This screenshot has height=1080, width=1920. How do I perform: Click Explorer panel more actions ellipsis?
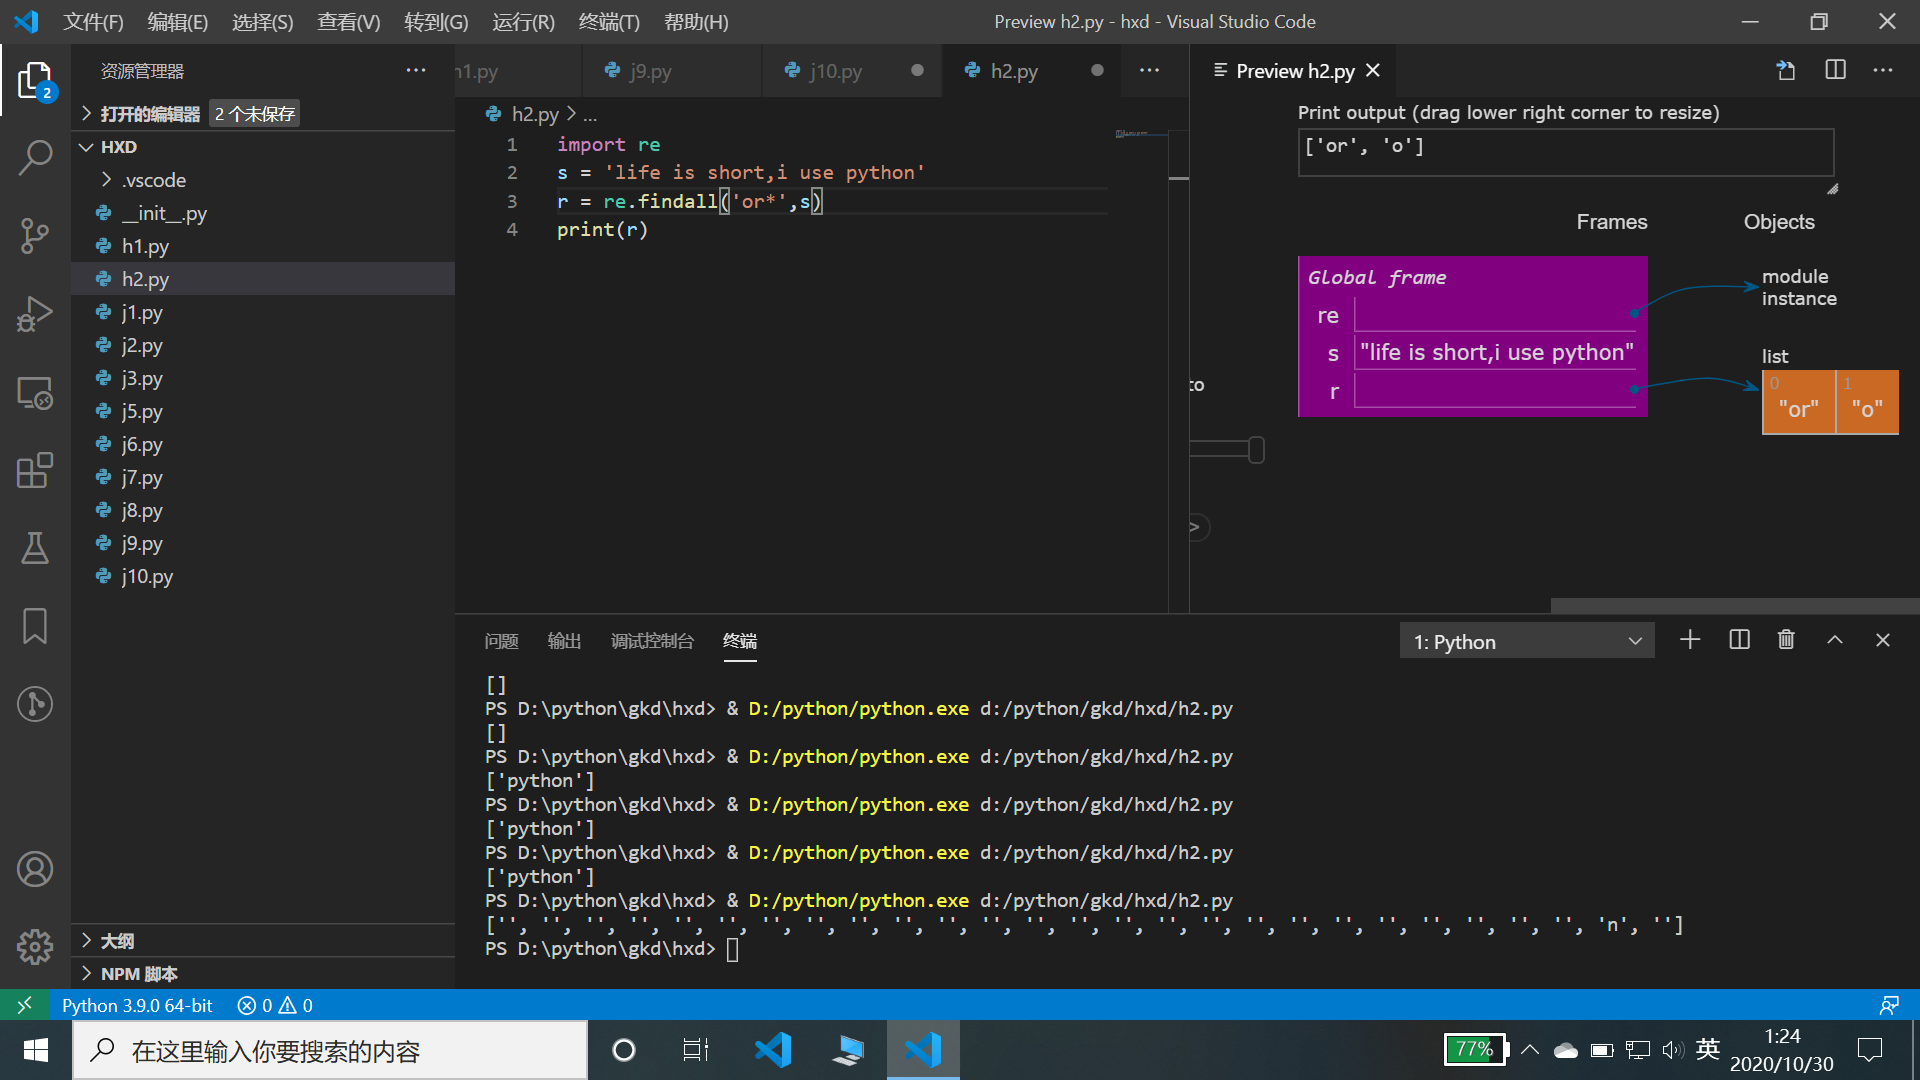[416, 71]
